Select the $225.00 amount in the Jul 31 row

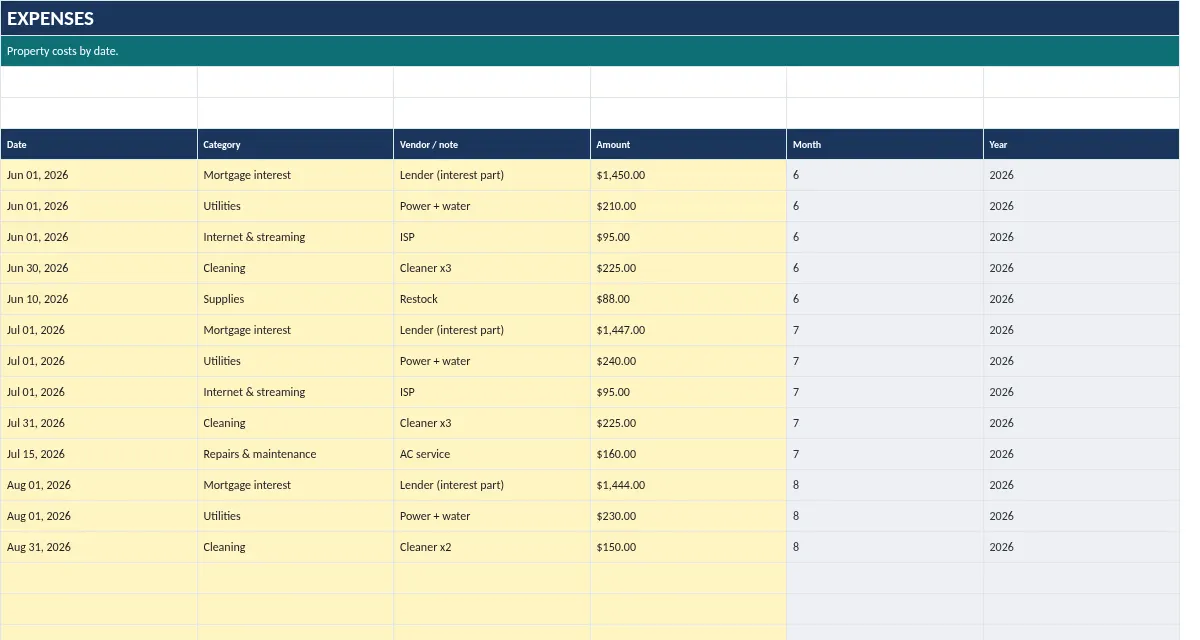tap(688, 423)
